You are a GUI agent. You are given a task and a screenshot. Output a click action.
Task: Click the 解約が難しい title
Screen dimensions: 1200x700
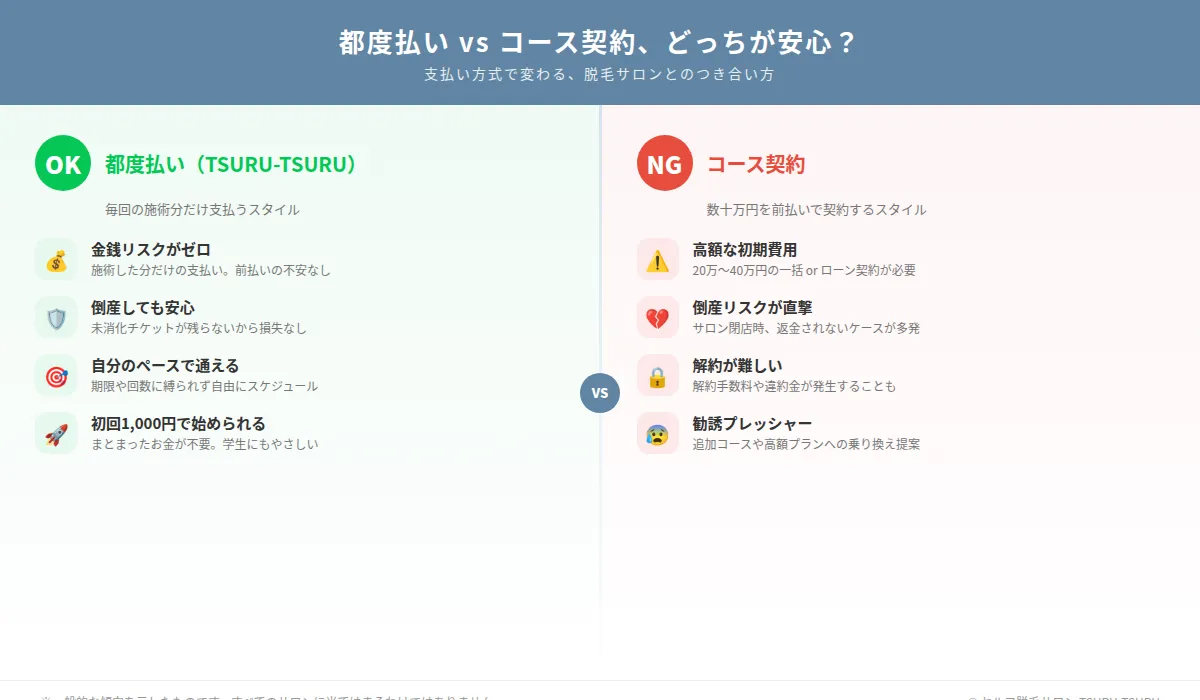point(738,366)
